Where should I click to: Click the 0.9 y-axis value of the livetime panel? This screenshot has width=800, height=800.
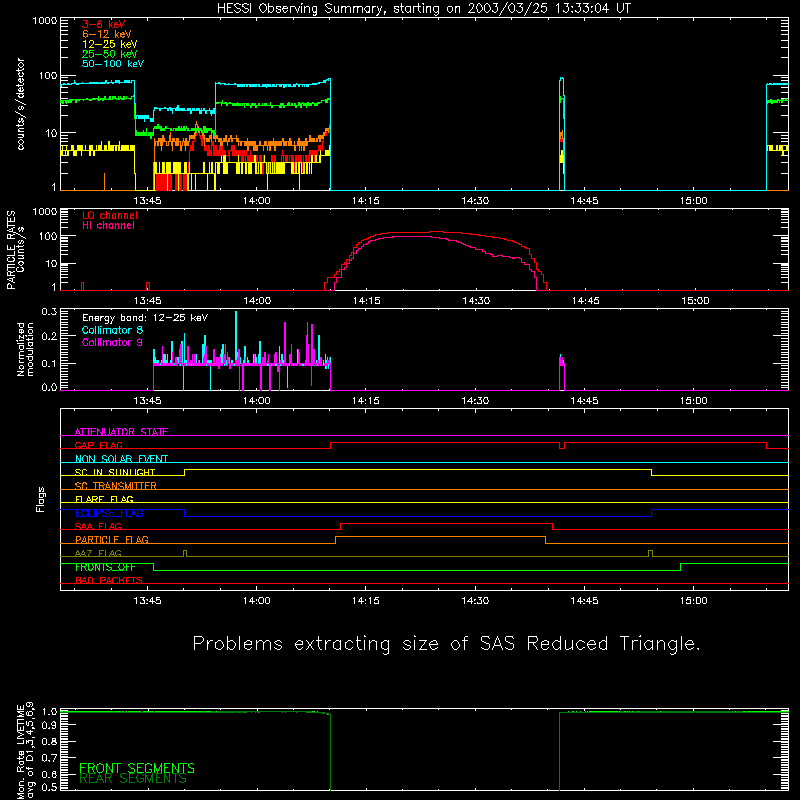[x=49, y=724]
